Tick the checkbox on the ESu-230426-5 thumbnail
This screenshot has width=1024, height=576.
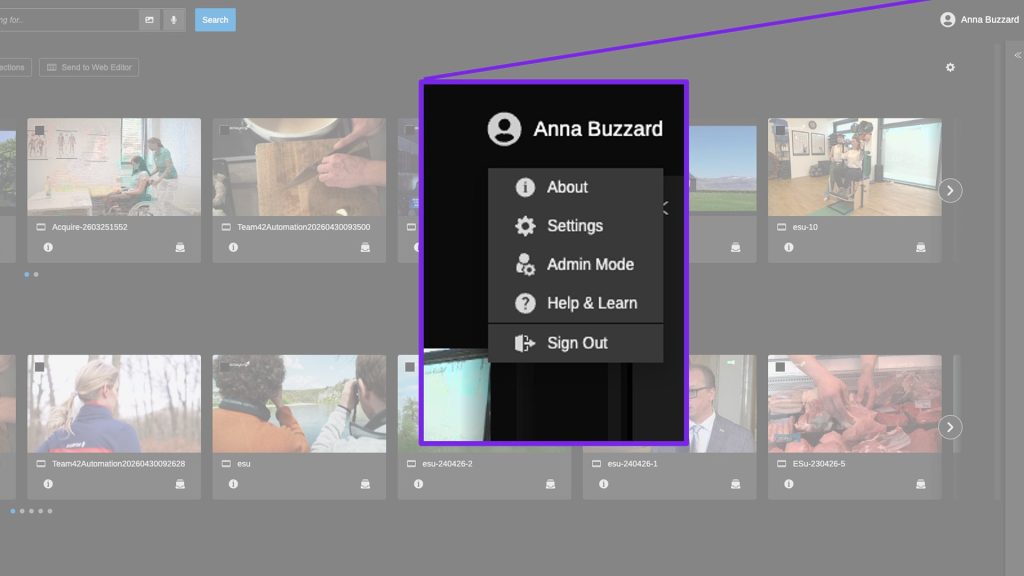click(780, 367)
